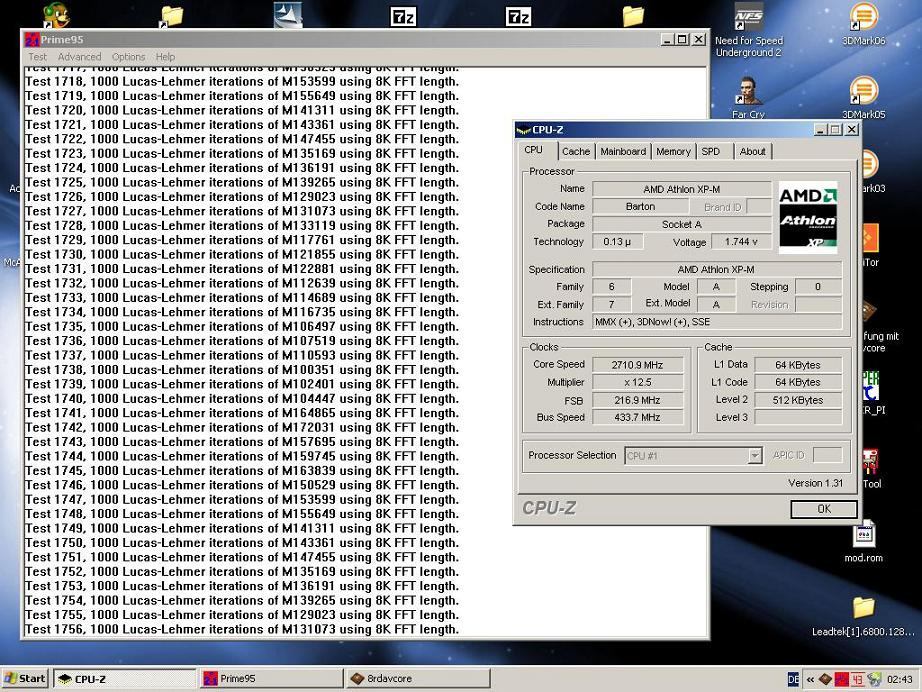Expand hidden tray icons with the chevron
The image size is (922, 692).
click(x=810, y=680)
